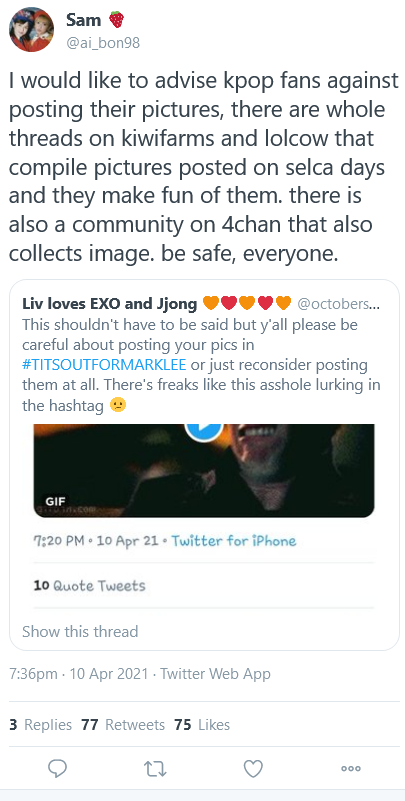Viewport: 405px width, 801px height.
Task: Click the 7:36pm 10 Apr 2021 timestamp
Action: pos(79,674)
